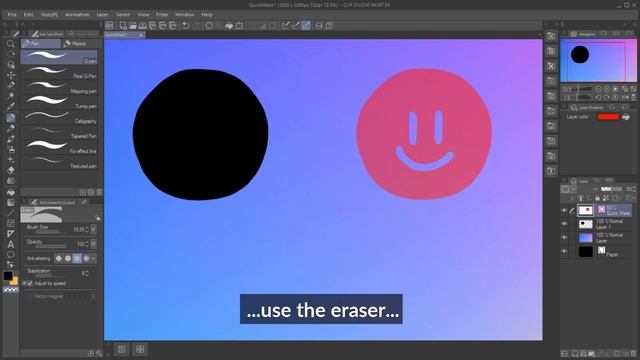This screenshot has height=360, width=640.
Task: Toggle the Adjust by speed checkbox
Action: 30,283
